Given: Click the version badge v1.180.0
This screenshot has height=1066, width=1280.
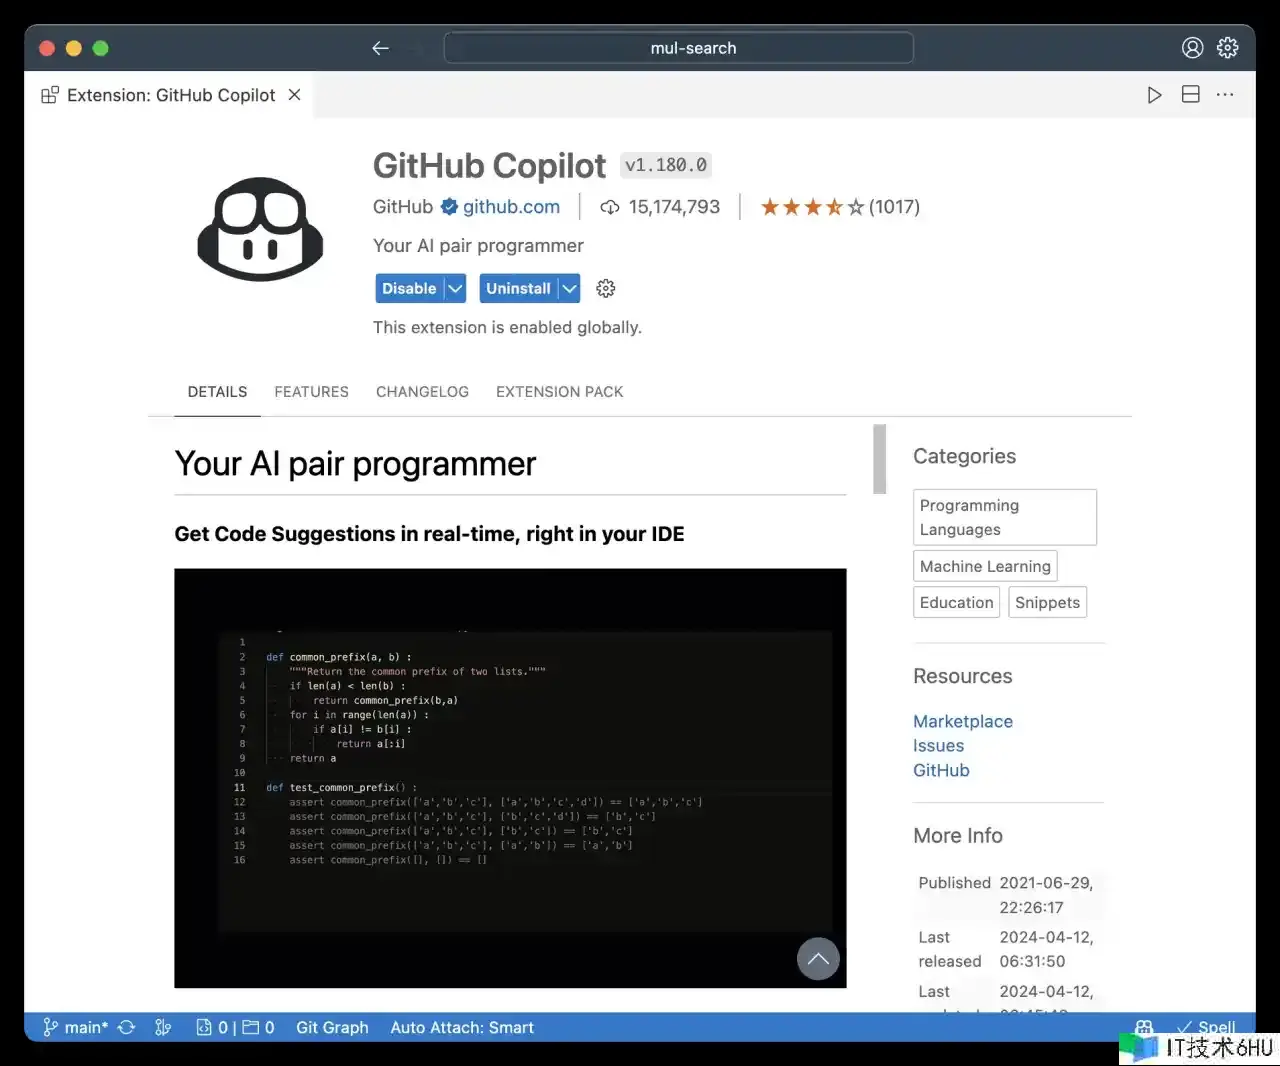Looking at the screenshot, I should pos(666,165).
